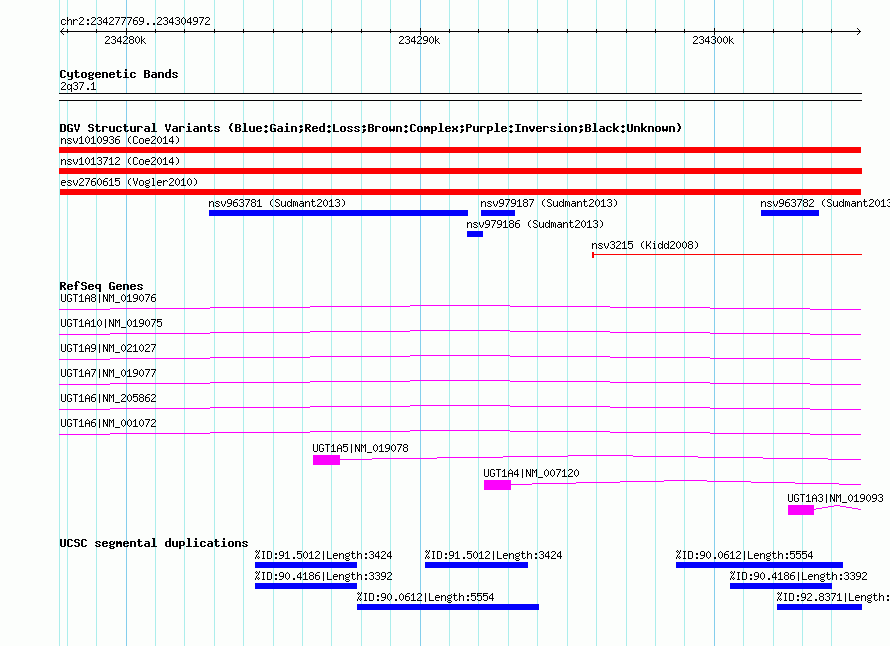The width and height of the screenshot is (890, 646).
Task: Click the UGT1A6|NM_001072 transcript label
Action: click(108, 423)
